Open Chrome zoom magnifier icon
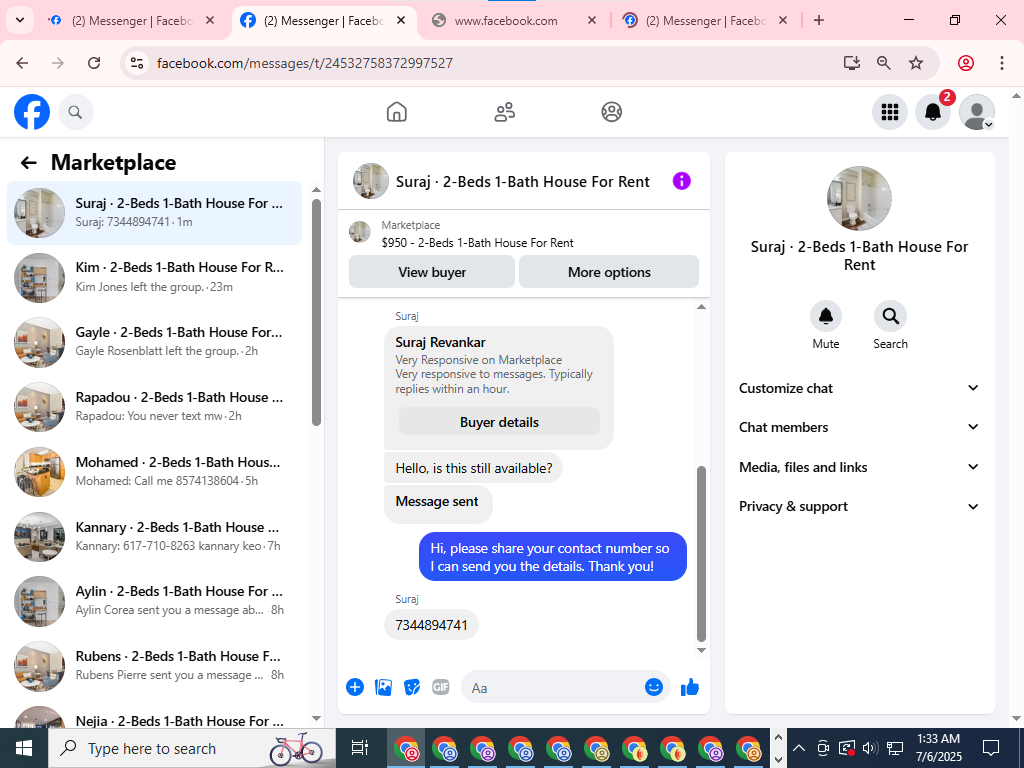The height and width of the screenshot is (768, 1024). coord(884,63)
